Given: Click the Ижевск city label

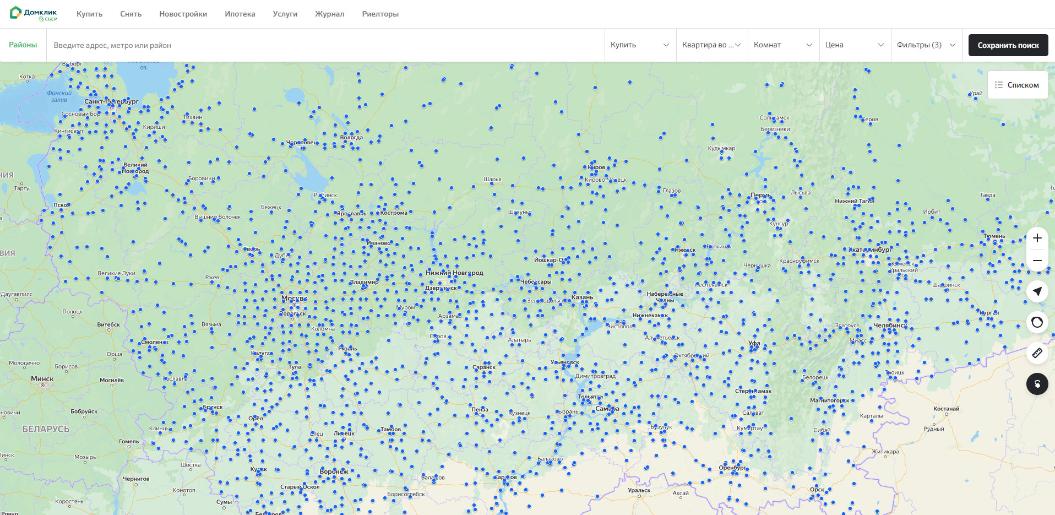Looking at the screenshot, I should pos(684,249).
